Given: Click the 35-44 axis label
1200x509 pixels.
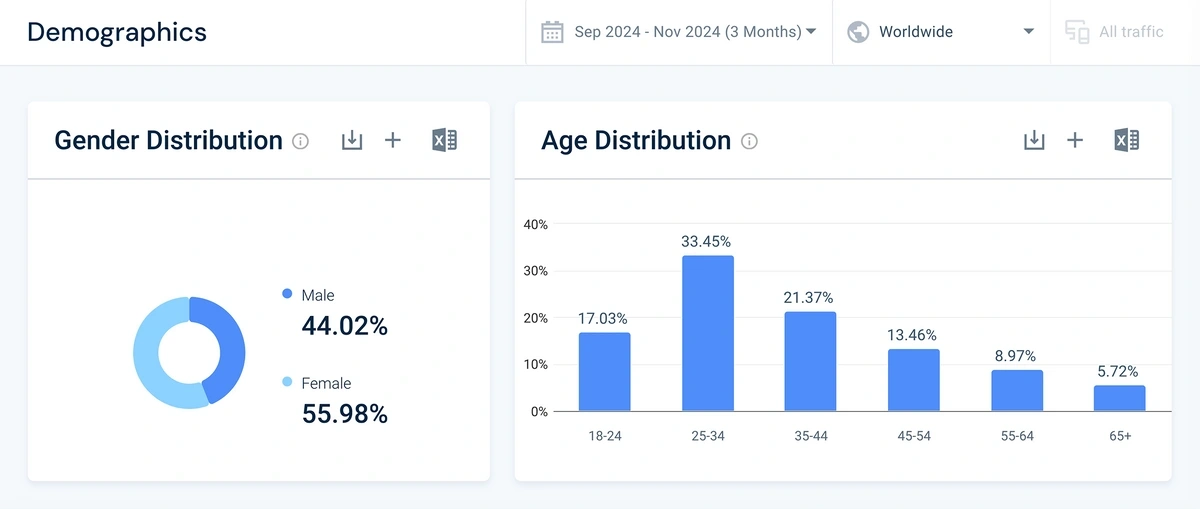Looking at the screenshot, I should (810, 437).
